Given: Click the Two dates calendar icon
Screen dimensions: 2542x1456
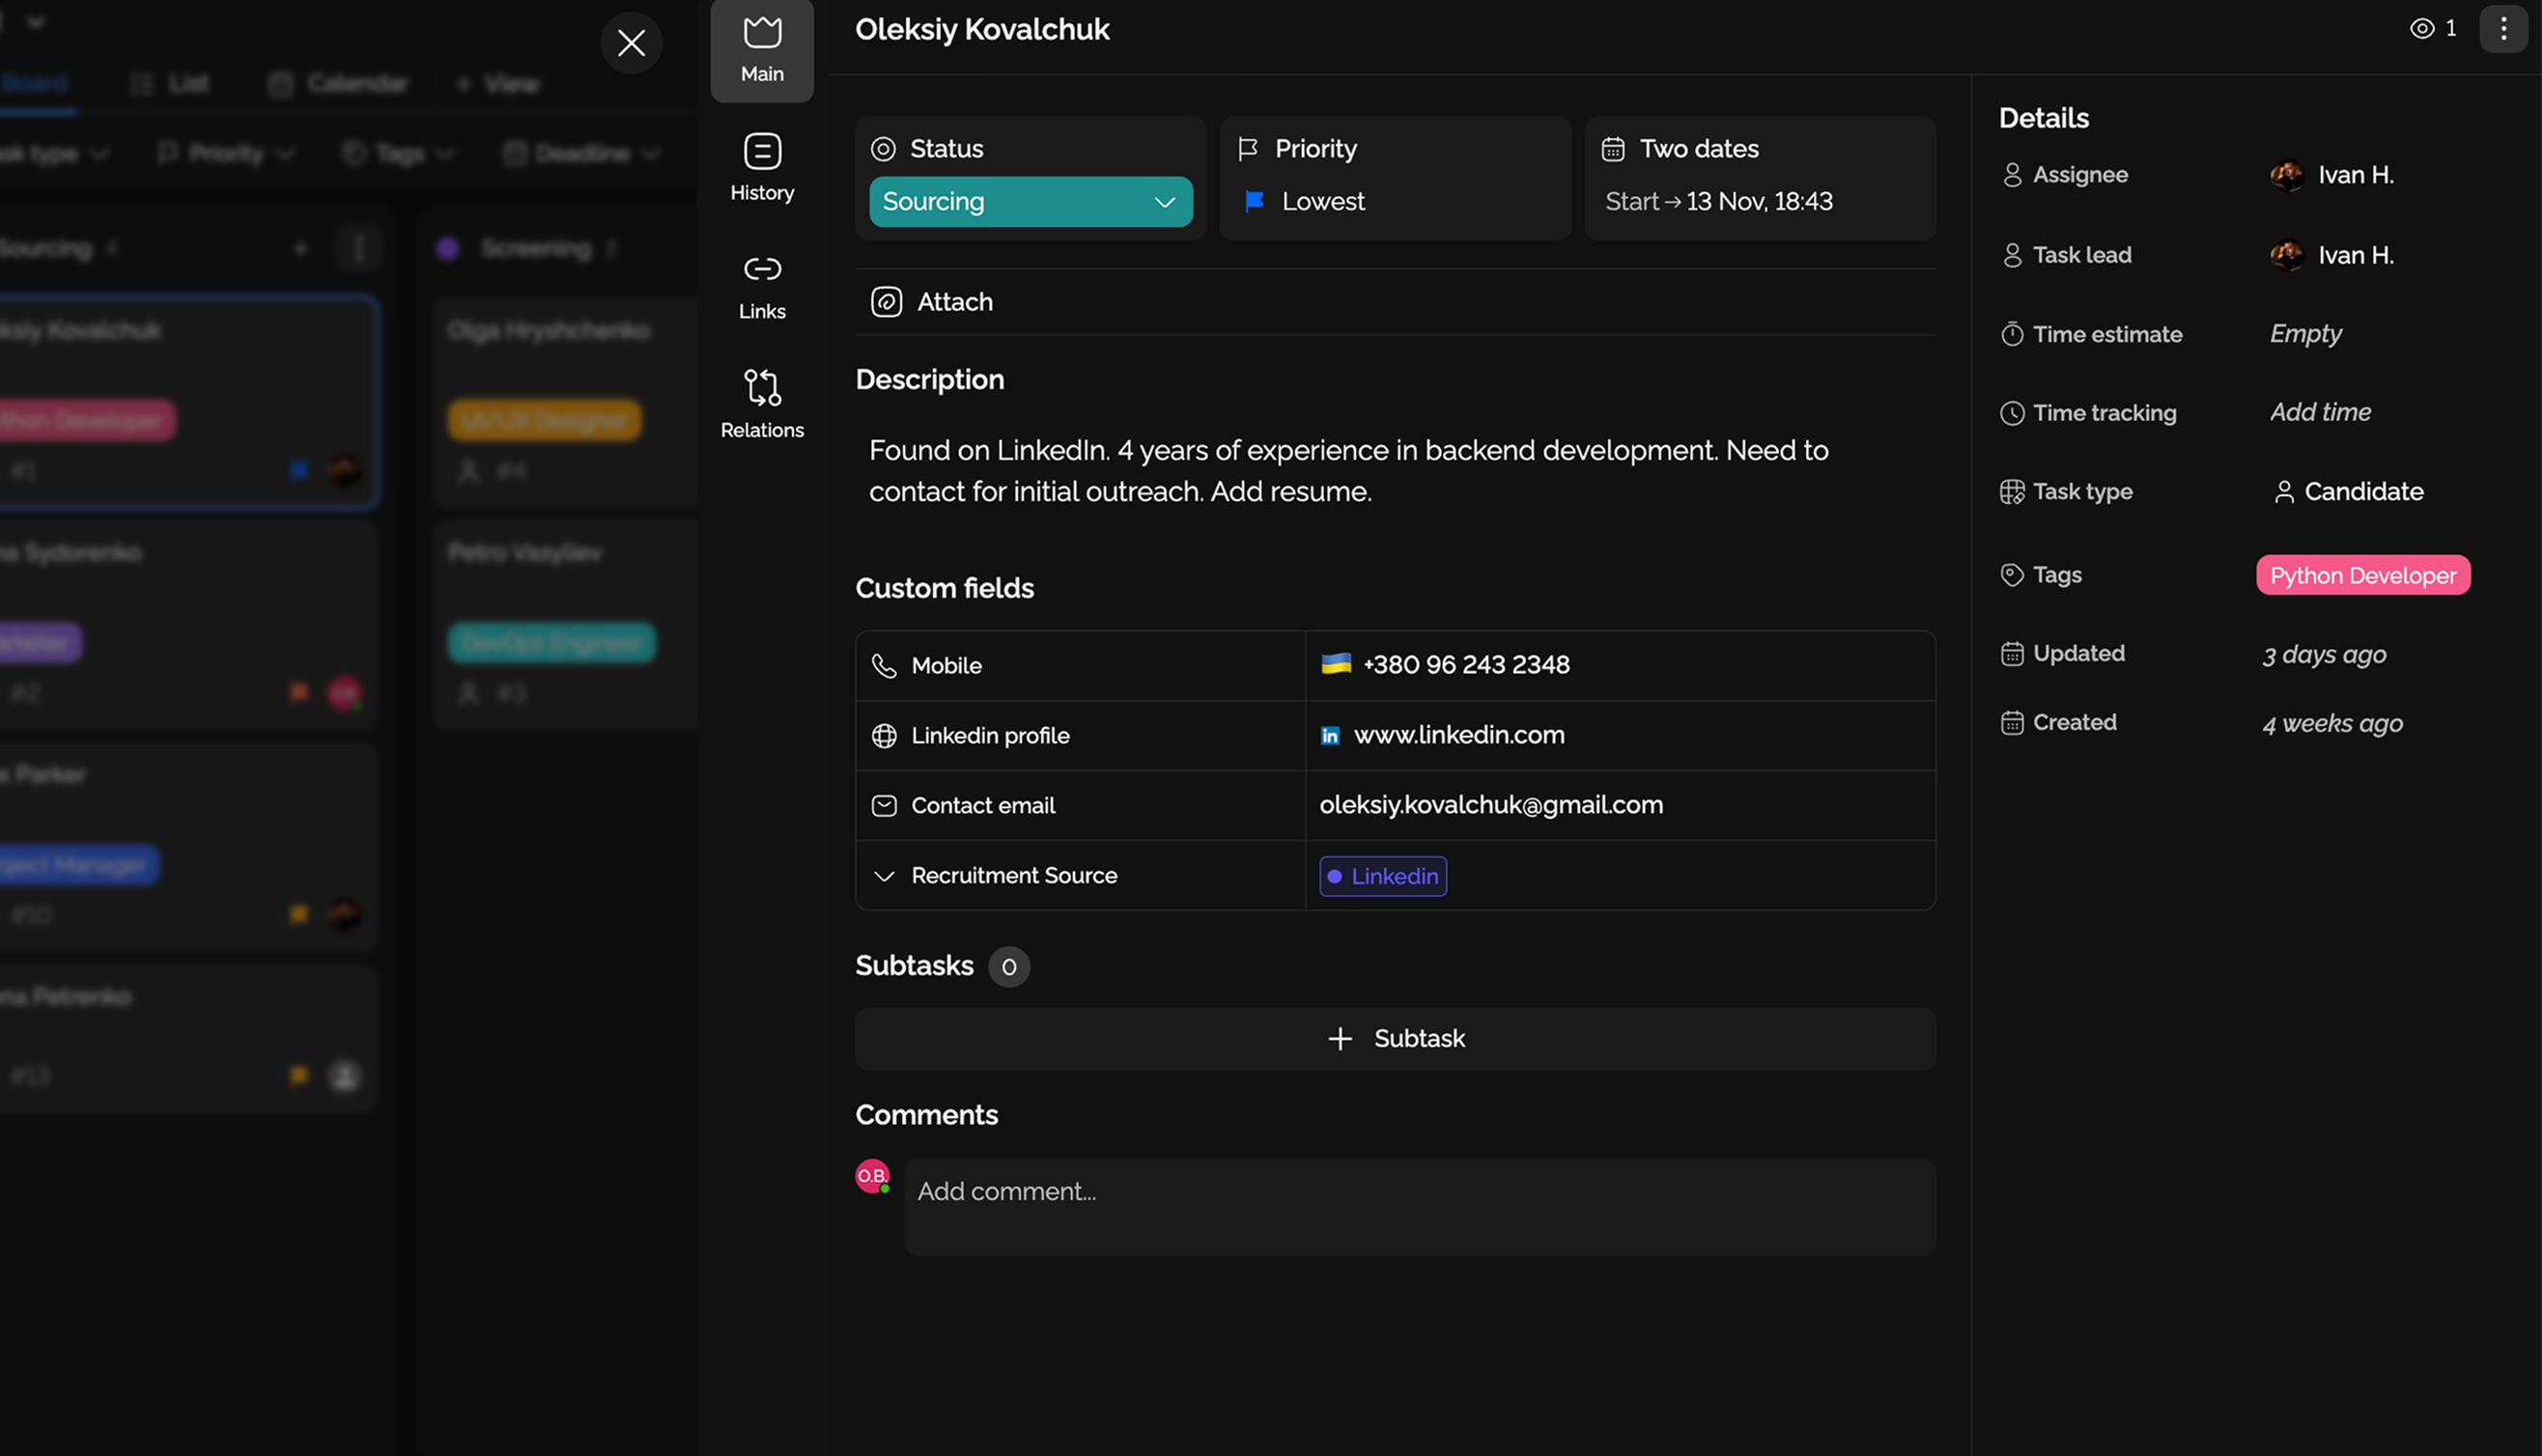Looking at the screenshot, I should [1612, 147].
